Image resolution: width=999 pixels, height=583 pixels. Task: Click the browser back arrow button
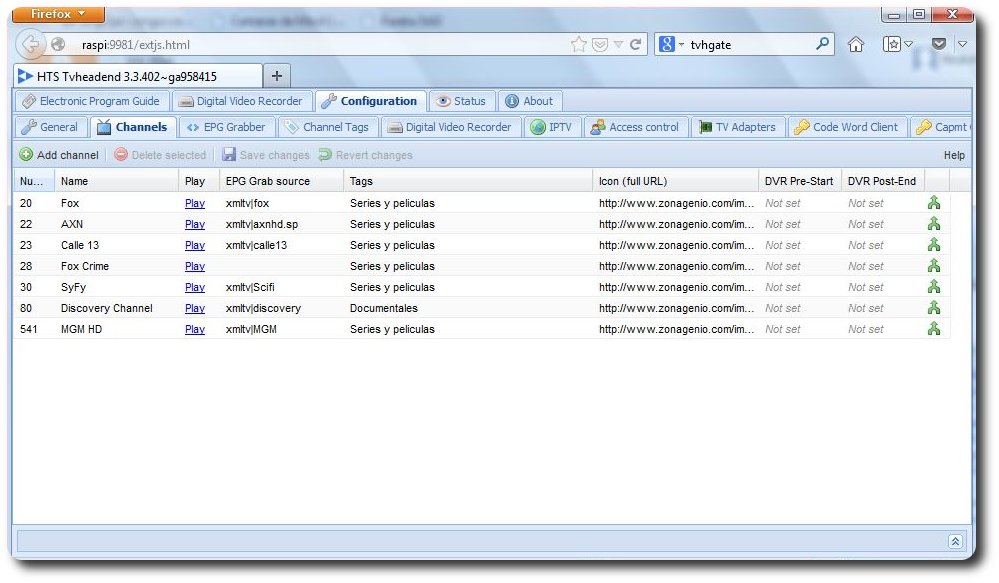coord(30,44)
